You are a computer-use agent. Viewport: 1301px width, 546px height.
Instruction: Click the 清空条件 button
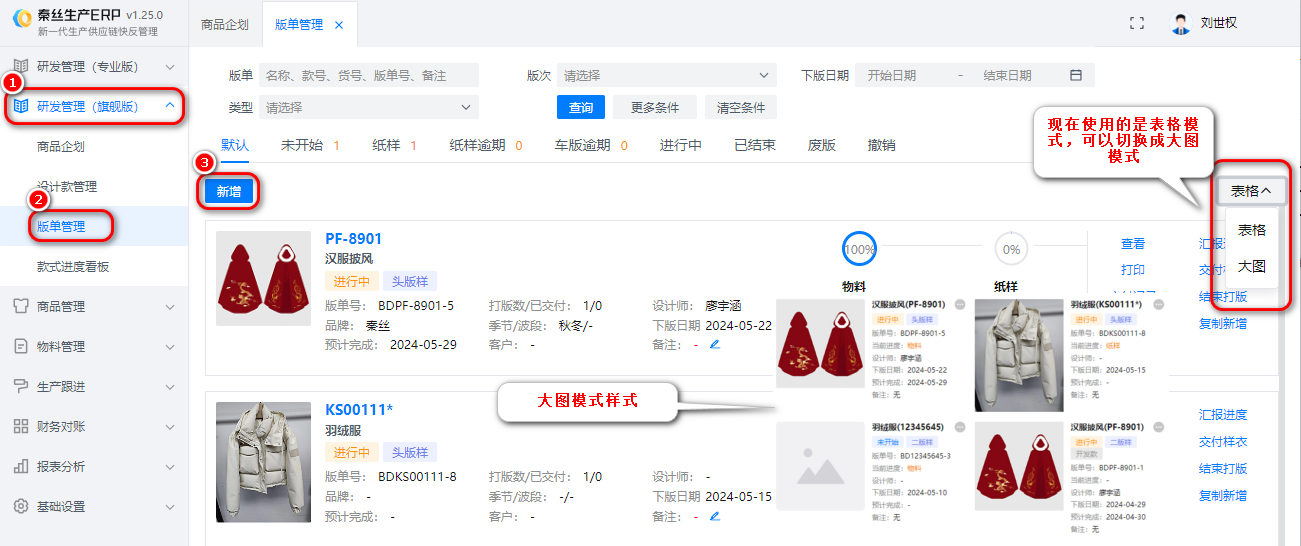click(x=741, y=108)
